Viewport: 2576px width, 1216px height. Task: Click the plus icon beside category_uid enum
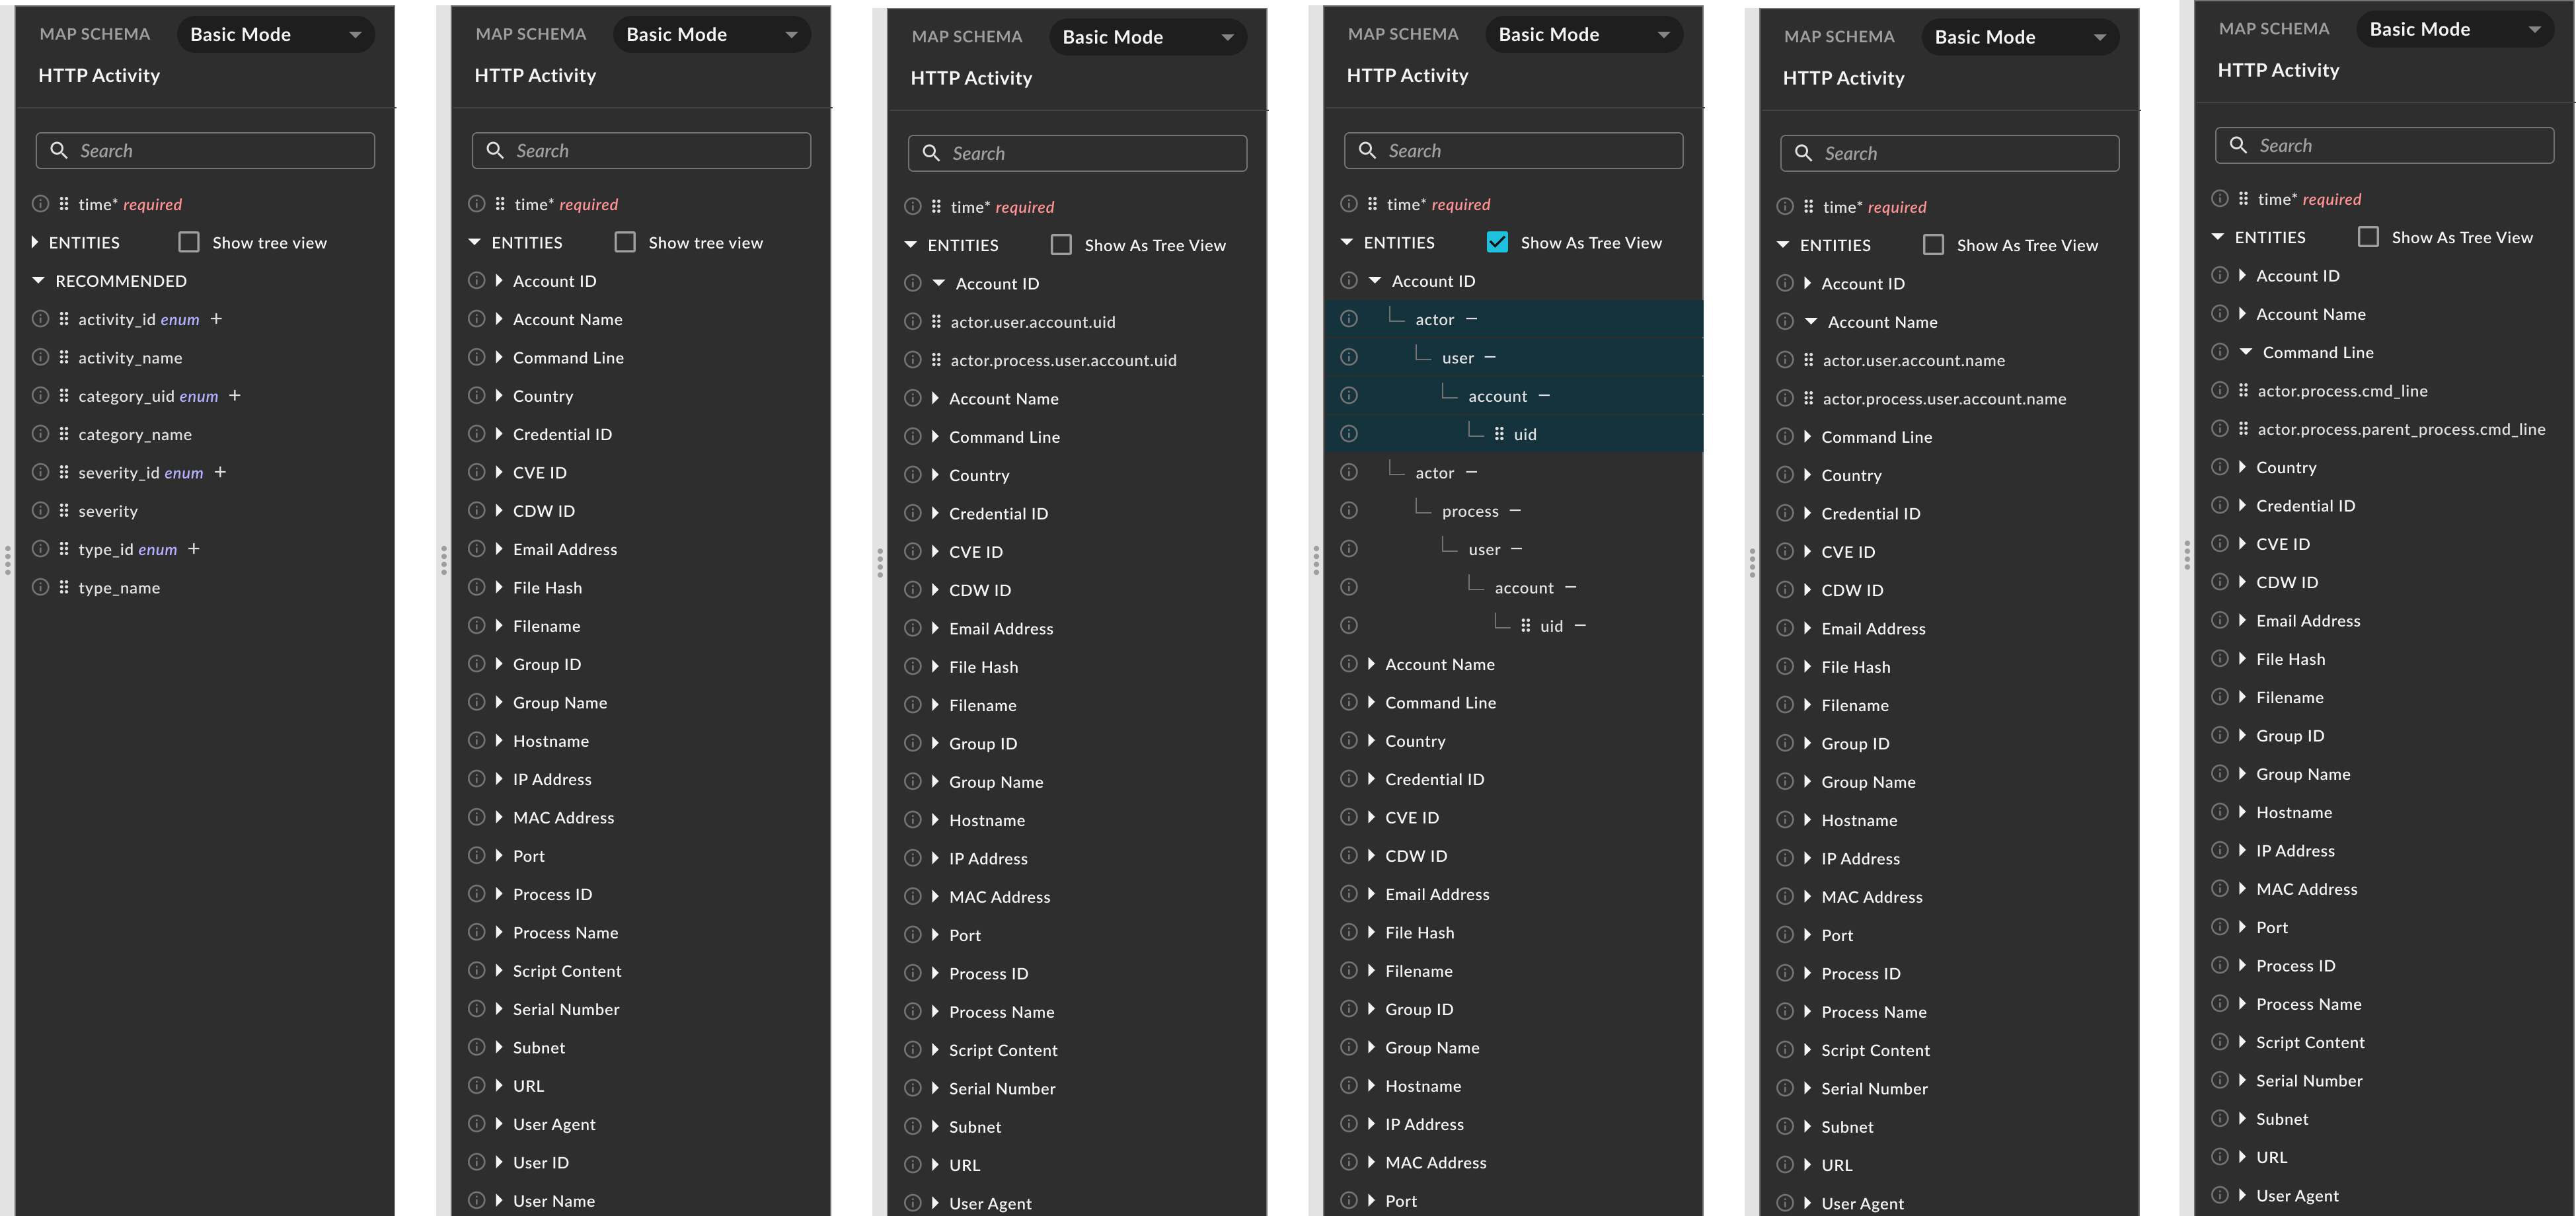235,396
